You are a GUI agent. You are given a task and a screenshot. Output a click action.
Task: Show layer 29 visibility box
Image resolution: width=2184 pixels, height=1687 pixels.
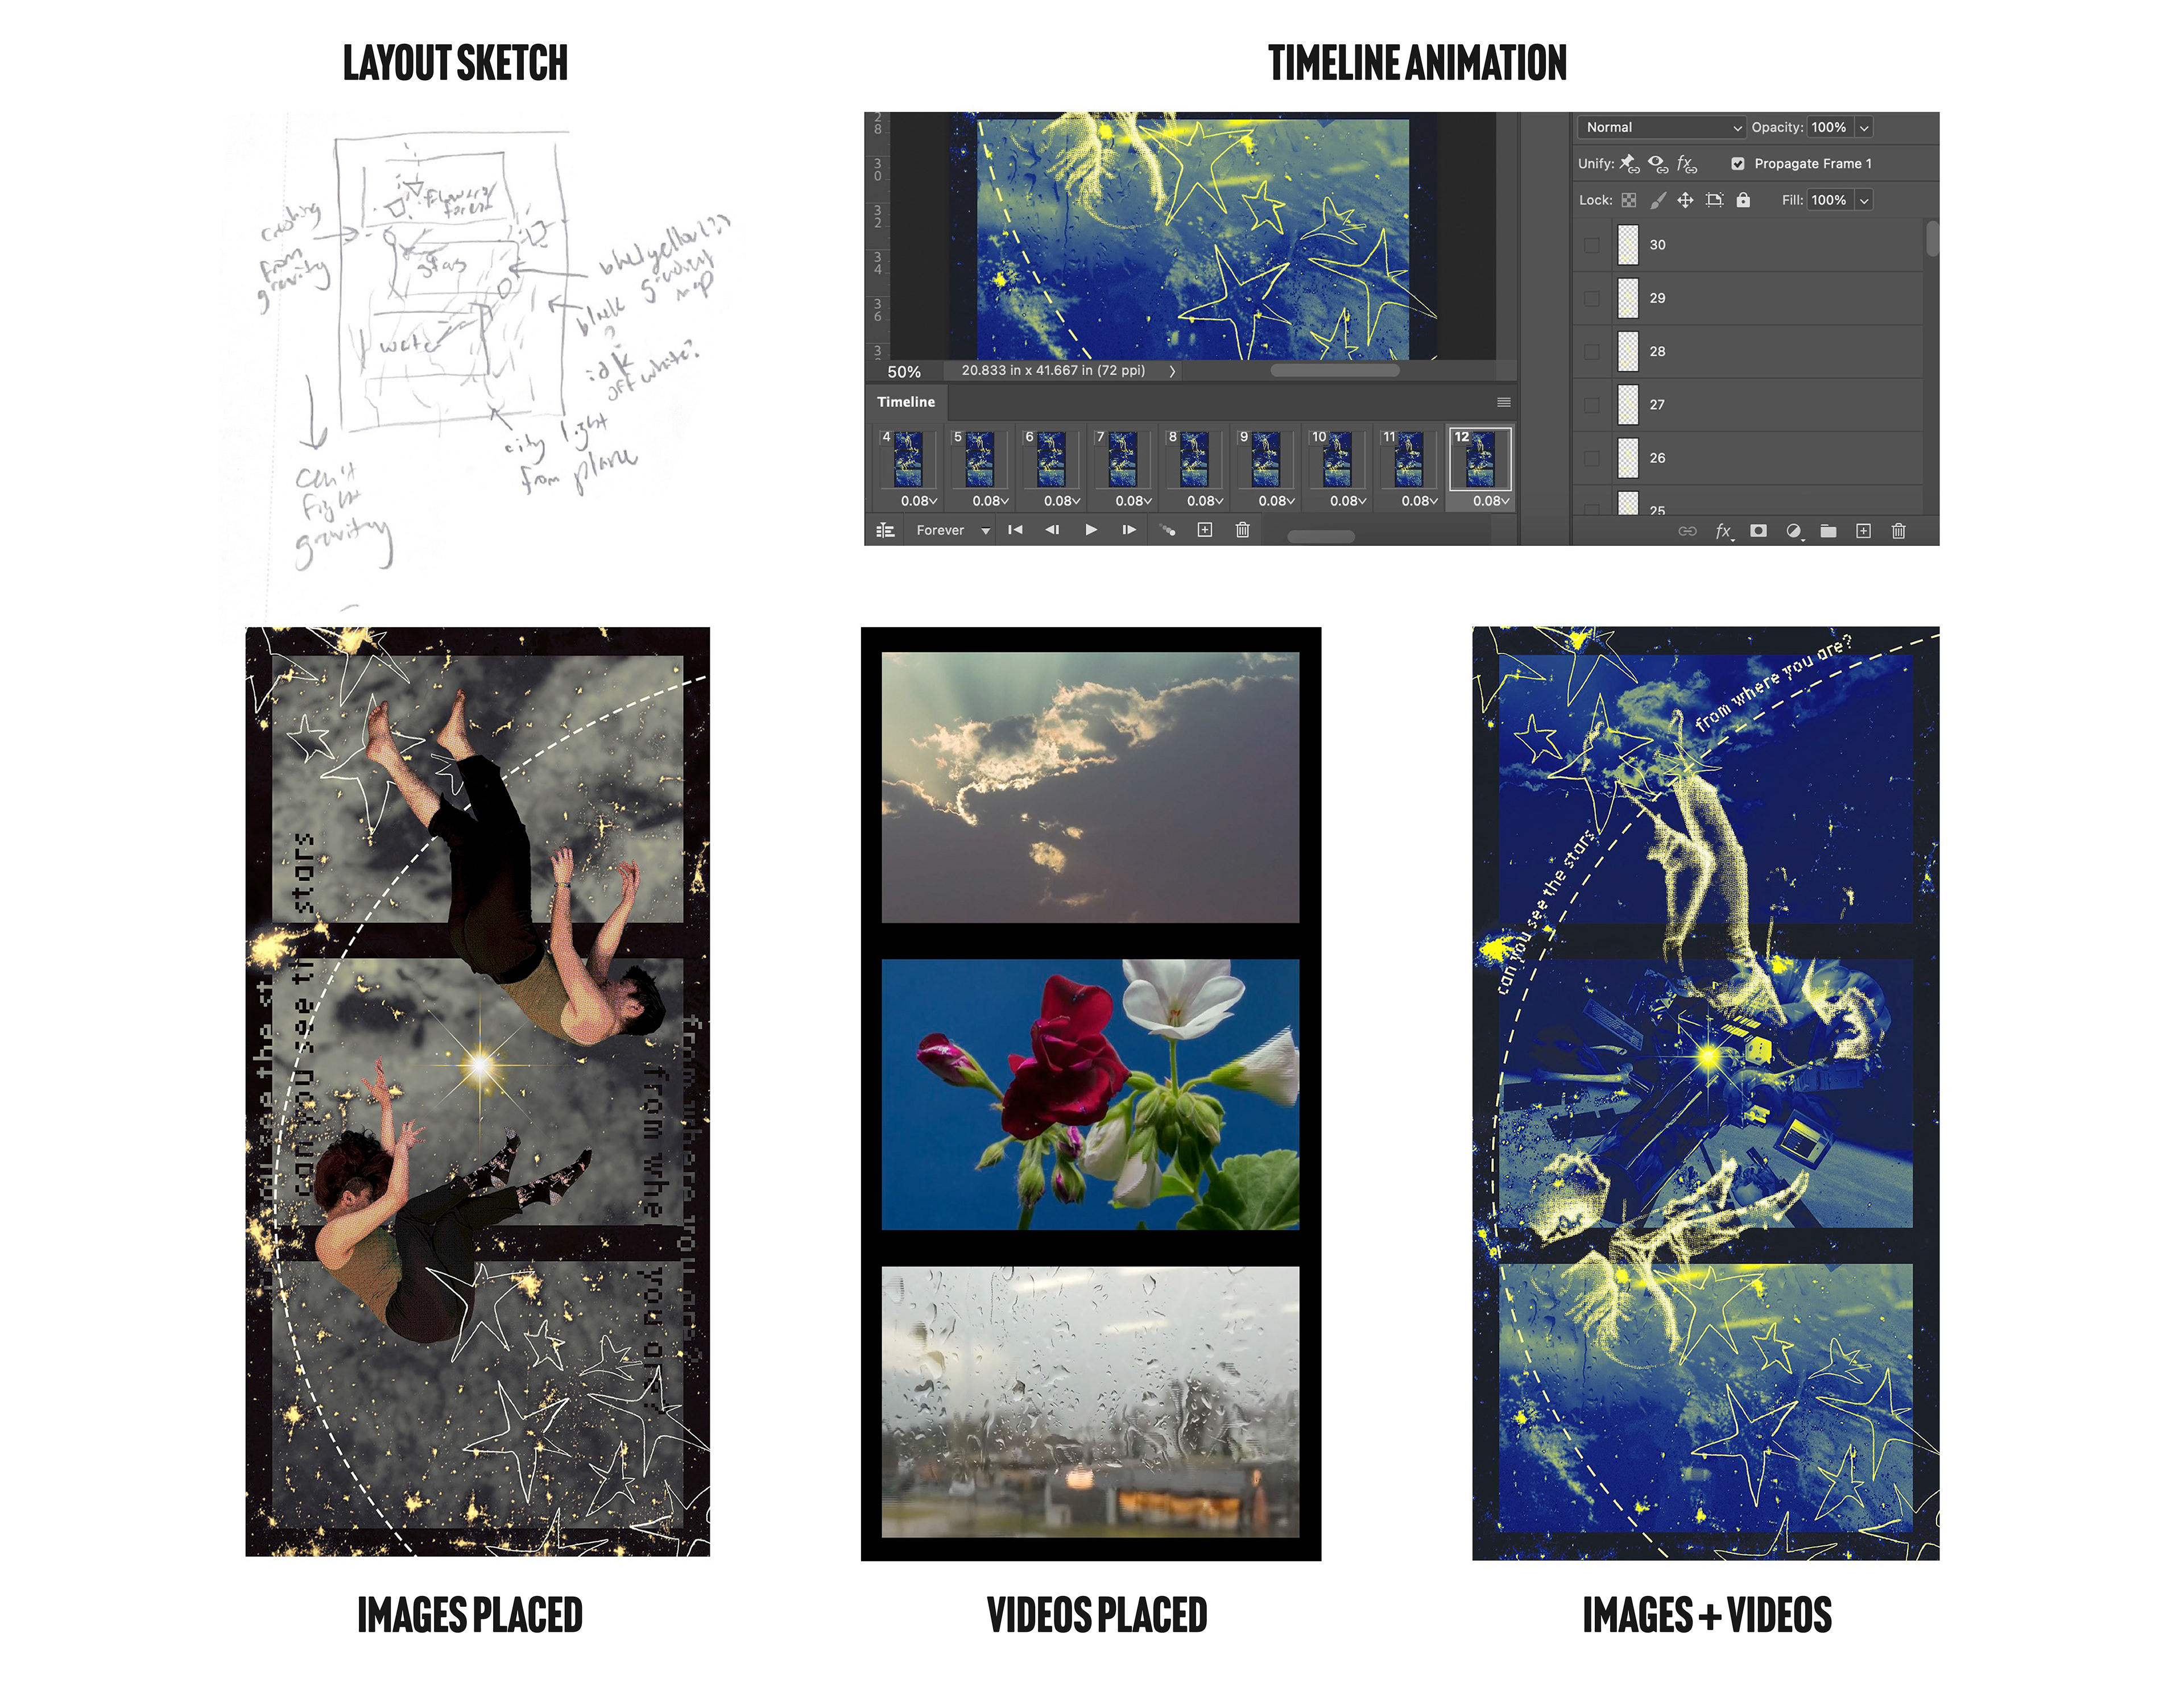tap(1592, 298)
